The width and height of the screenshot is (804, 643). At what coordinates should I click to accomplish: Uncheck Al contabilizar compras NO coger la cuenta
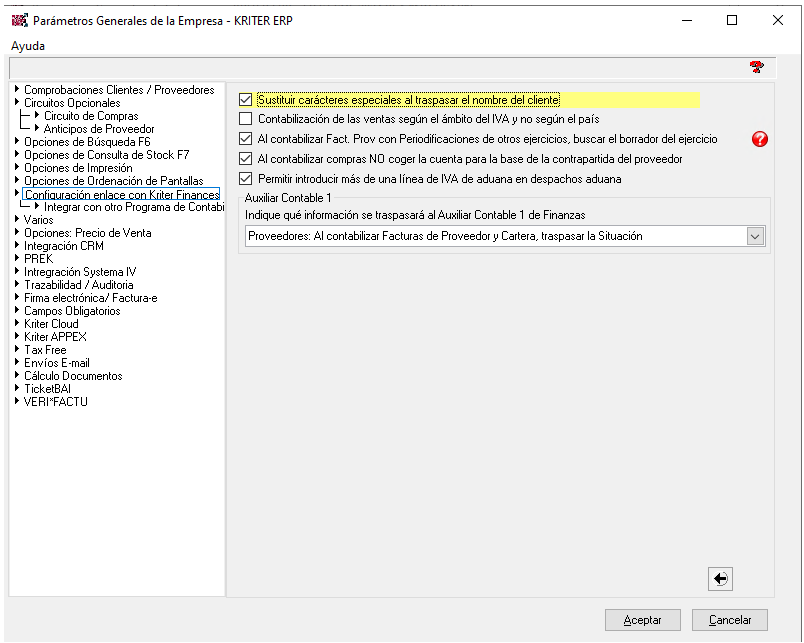tap(246, 159)
